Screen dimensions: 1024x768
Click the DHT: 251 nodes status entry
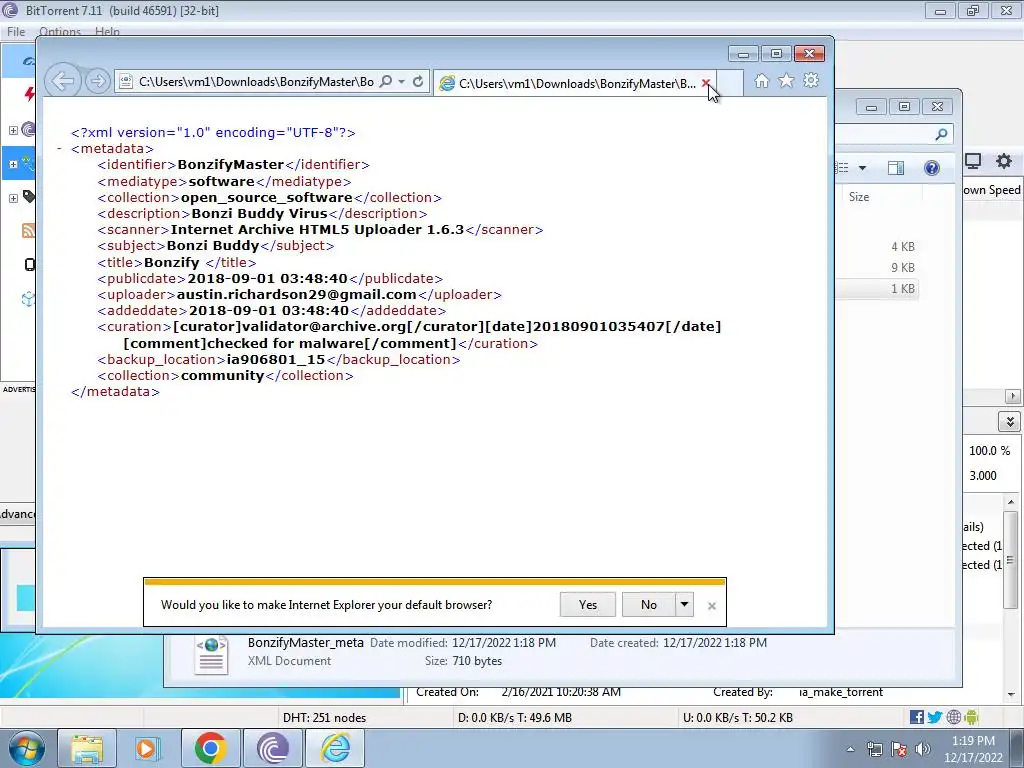(325, 718)
